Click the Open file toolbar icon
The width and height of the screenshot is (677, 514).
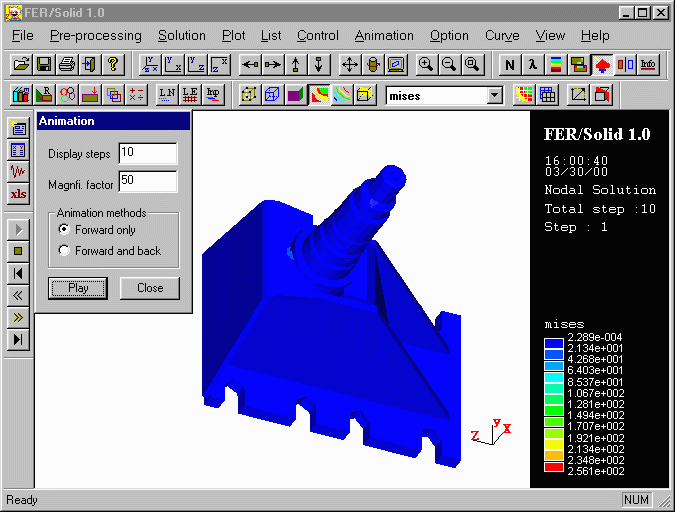click(x=22, y=65)
